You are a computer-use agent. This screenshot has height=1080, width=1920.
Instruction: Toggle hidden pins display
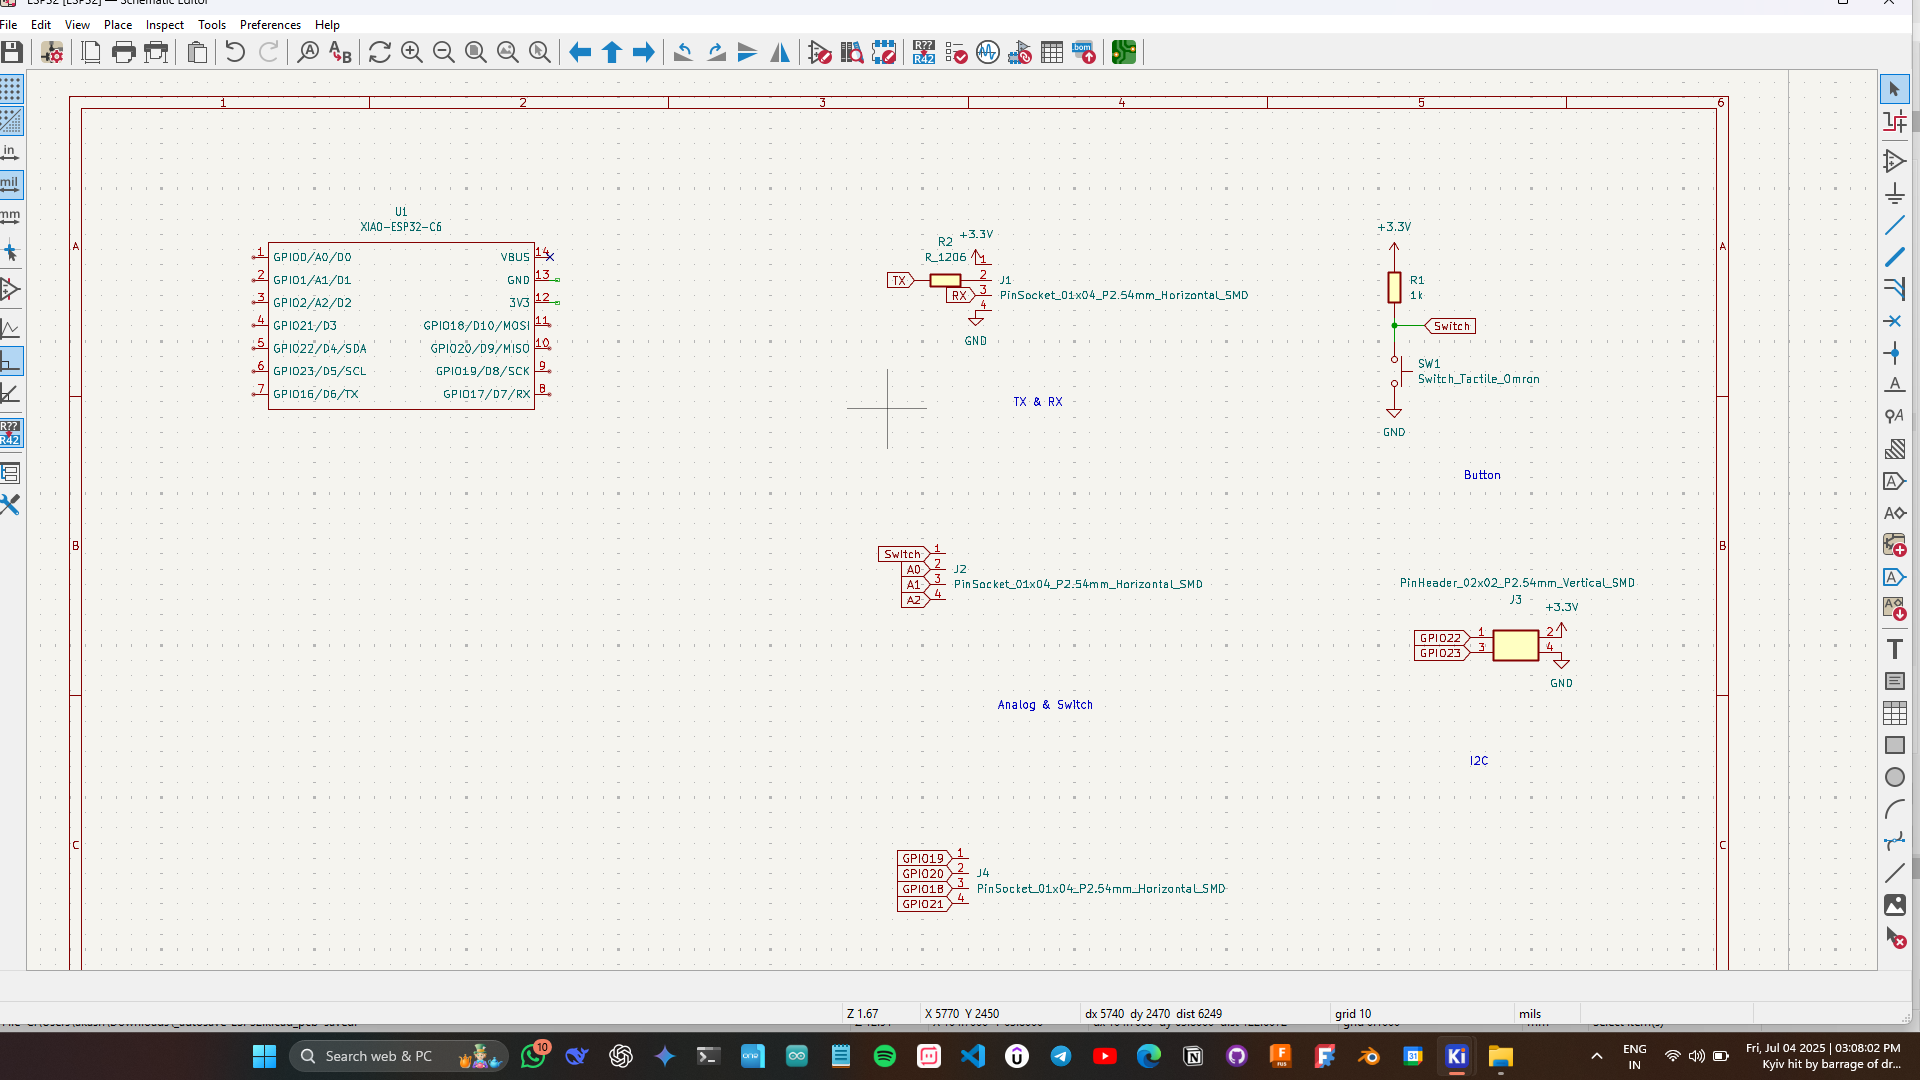(11, 289)
